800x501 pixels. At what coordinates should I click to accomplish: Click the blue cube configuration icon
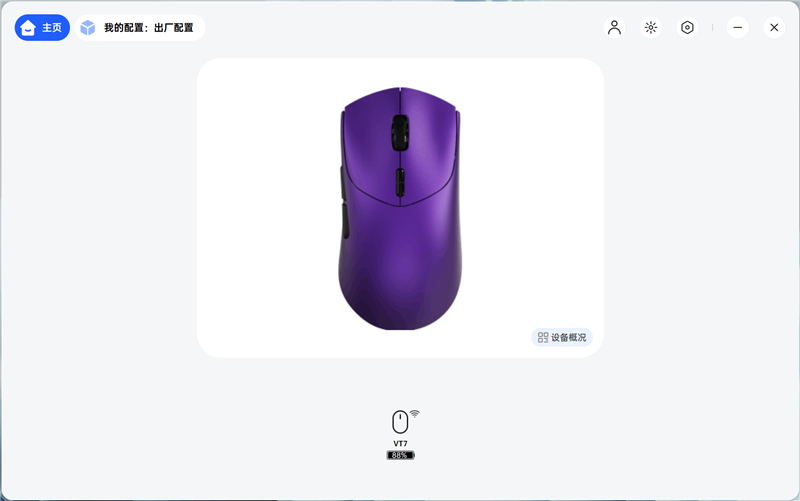point(88,28)
